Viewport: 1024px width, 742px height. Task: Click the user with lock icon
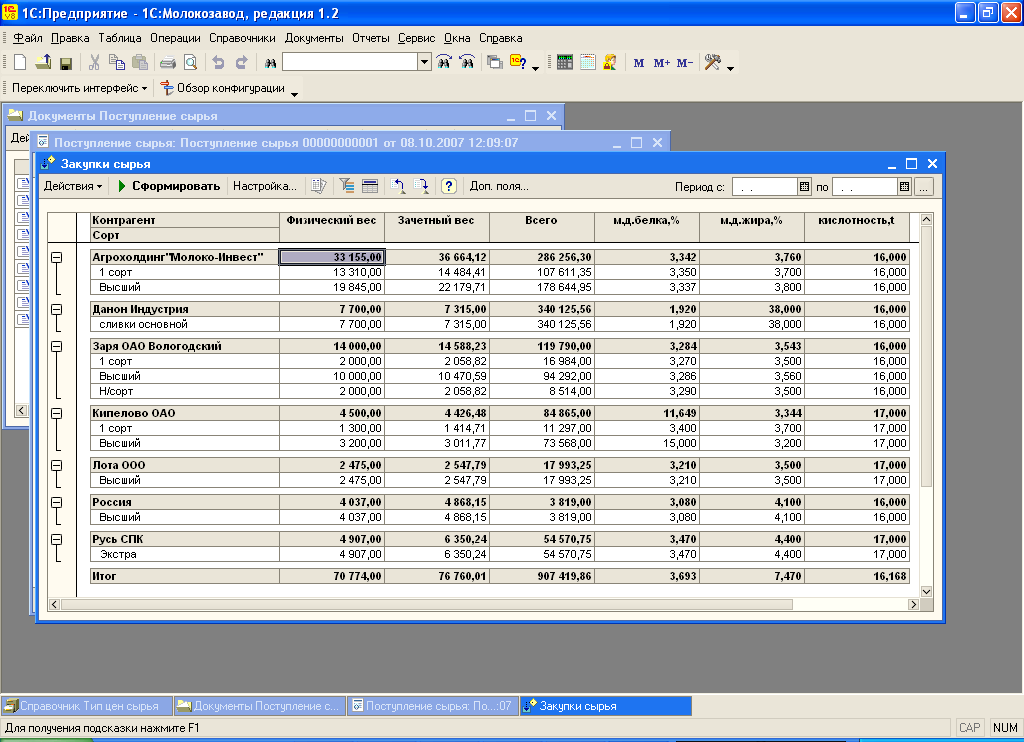[610, 63]
